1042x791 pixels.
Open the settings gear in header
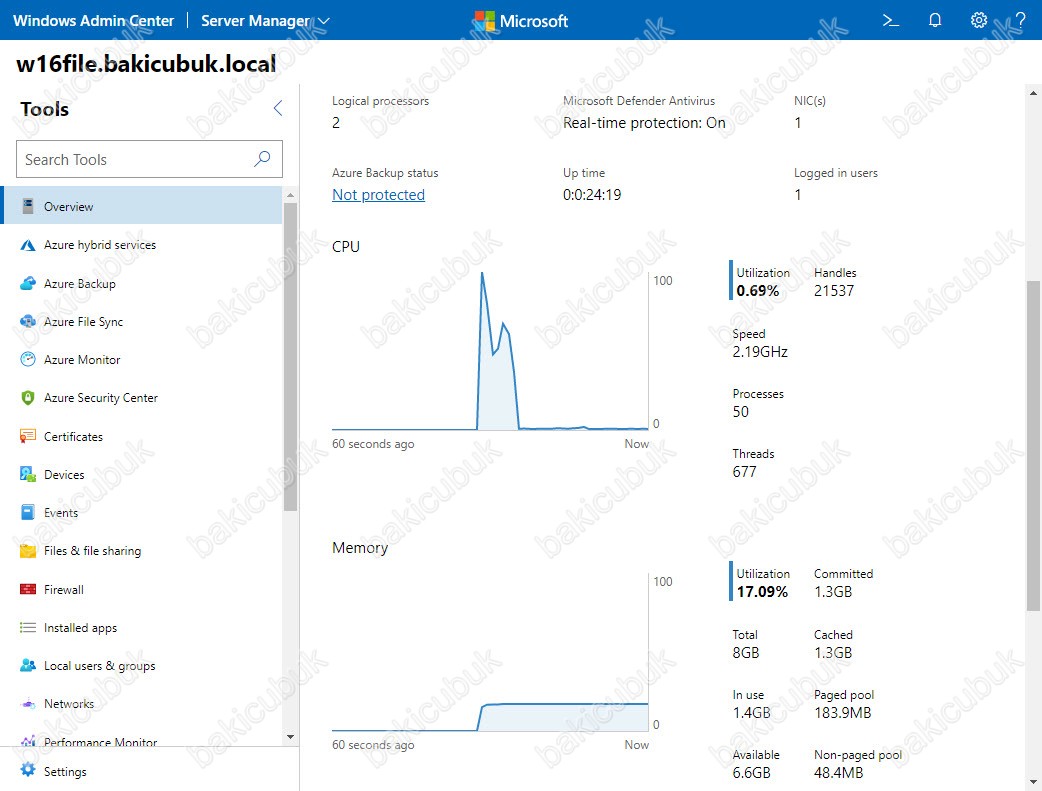(x=978, y=20)
